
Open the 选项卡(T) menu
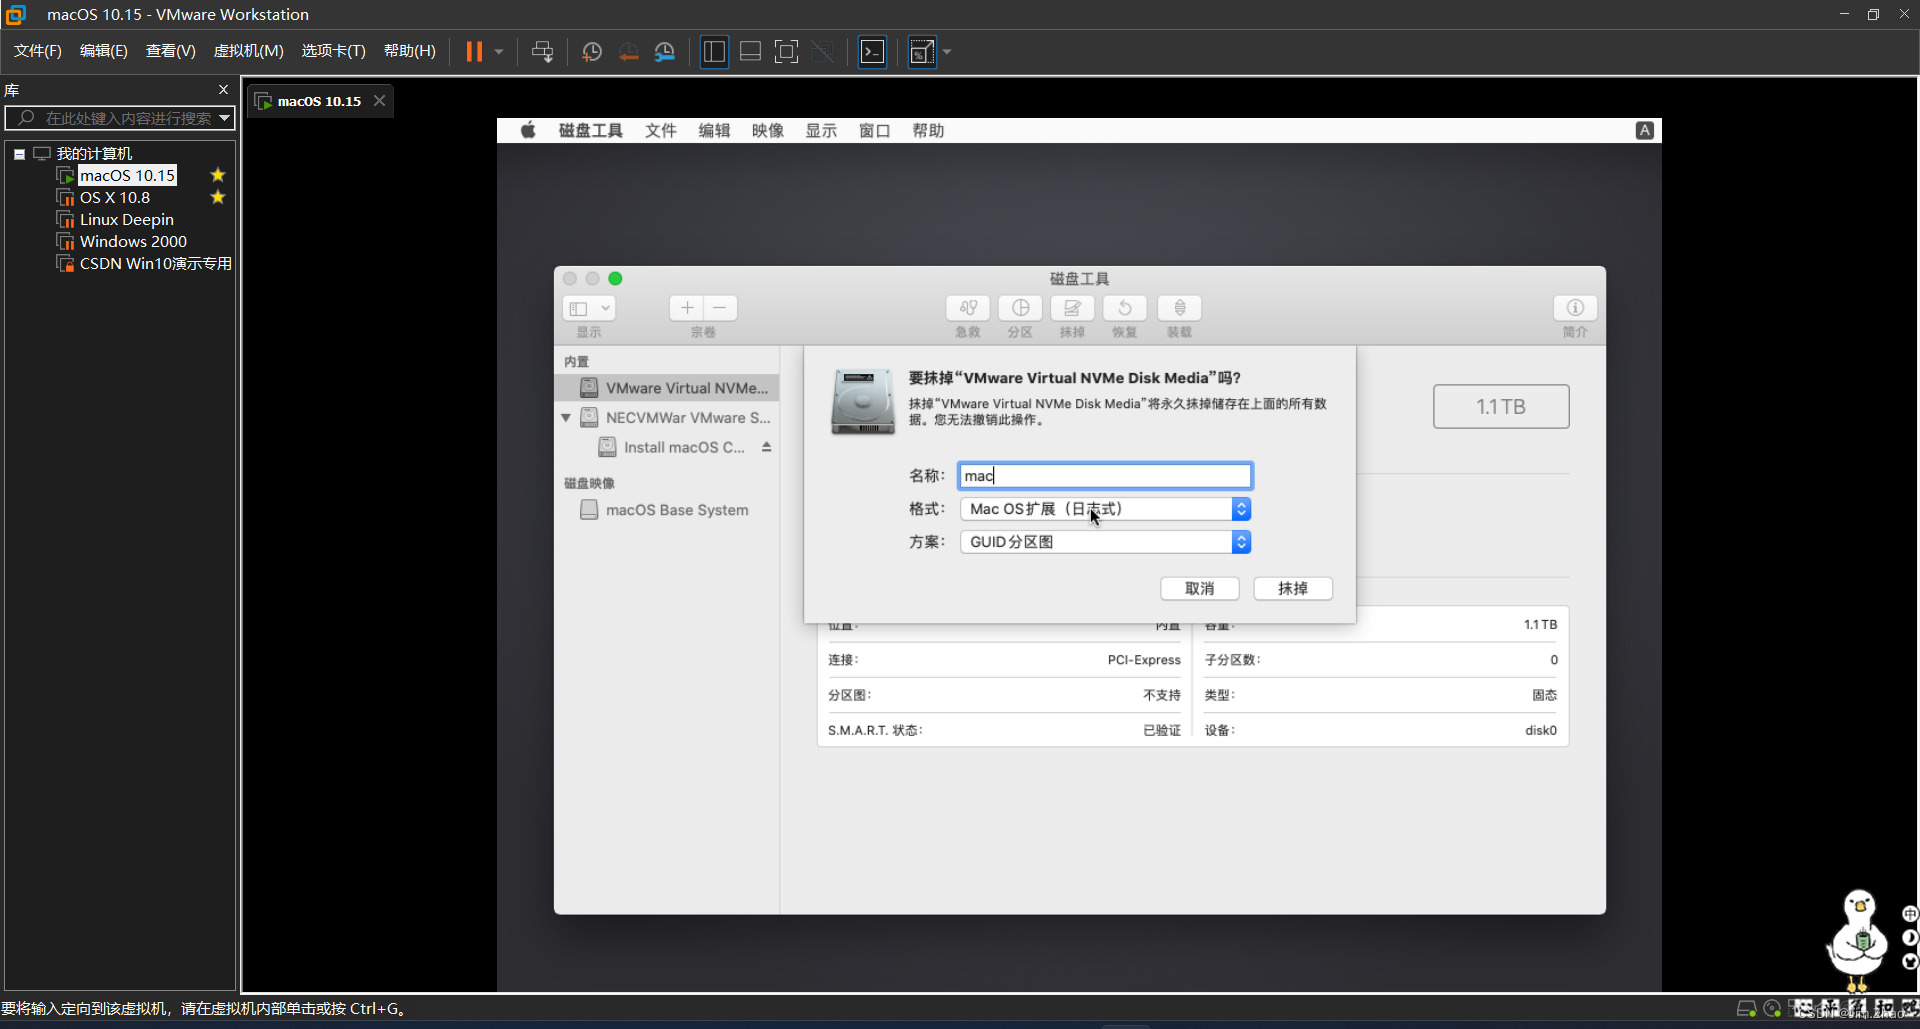coord(334,51)
